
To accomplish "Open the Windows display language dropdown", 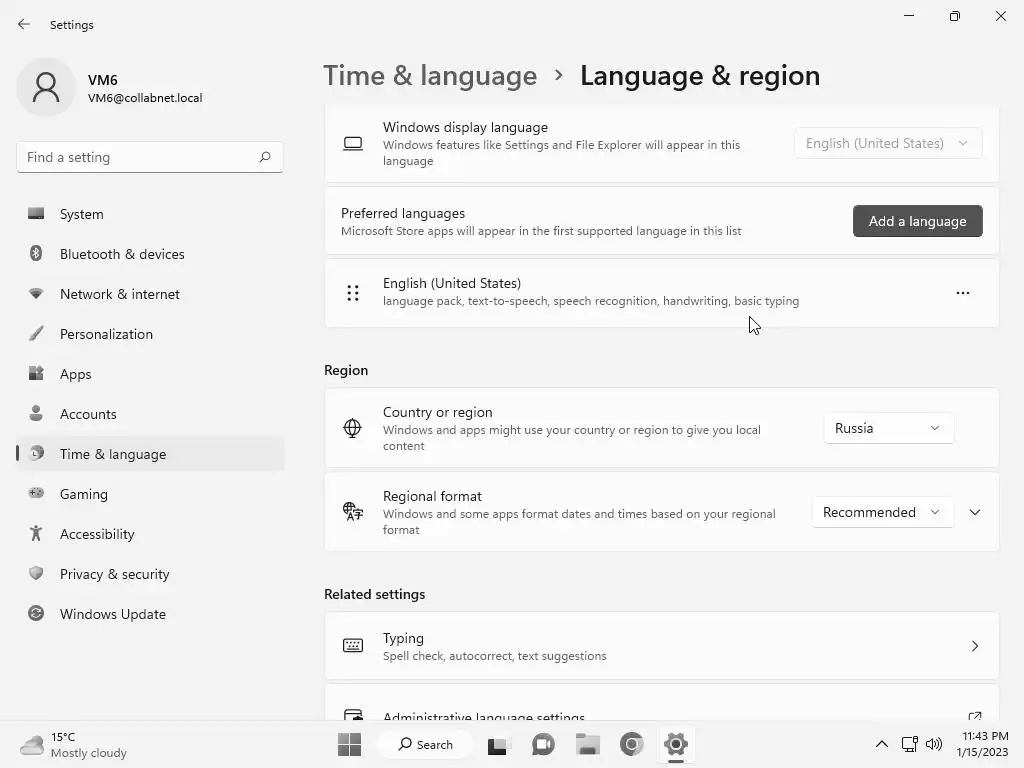I will [x=888, y=143].
